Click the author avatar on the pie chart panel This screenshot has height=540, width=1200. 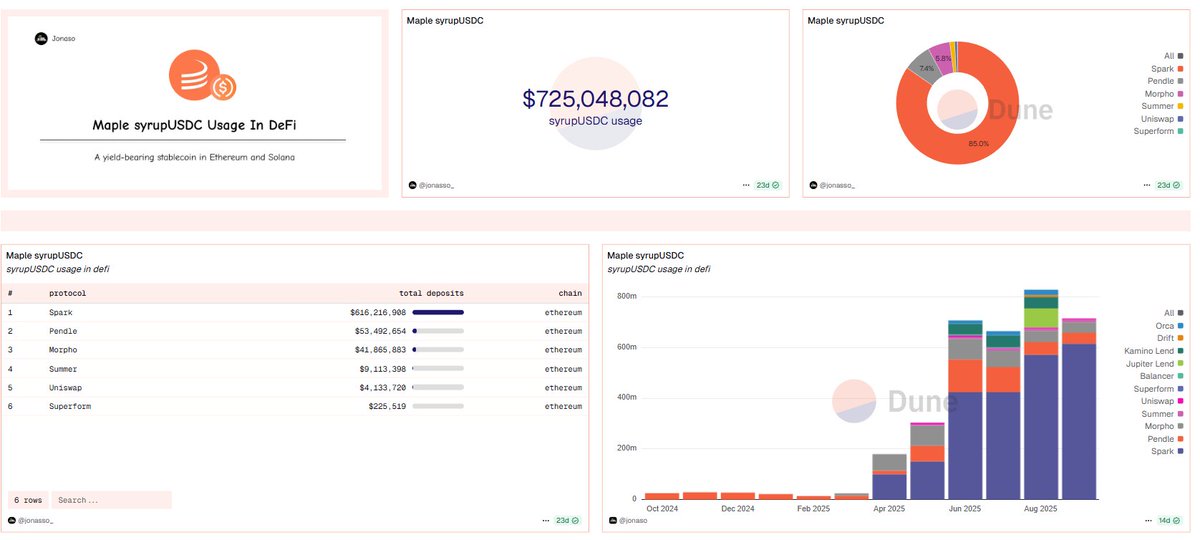click(x=813, y=185)
